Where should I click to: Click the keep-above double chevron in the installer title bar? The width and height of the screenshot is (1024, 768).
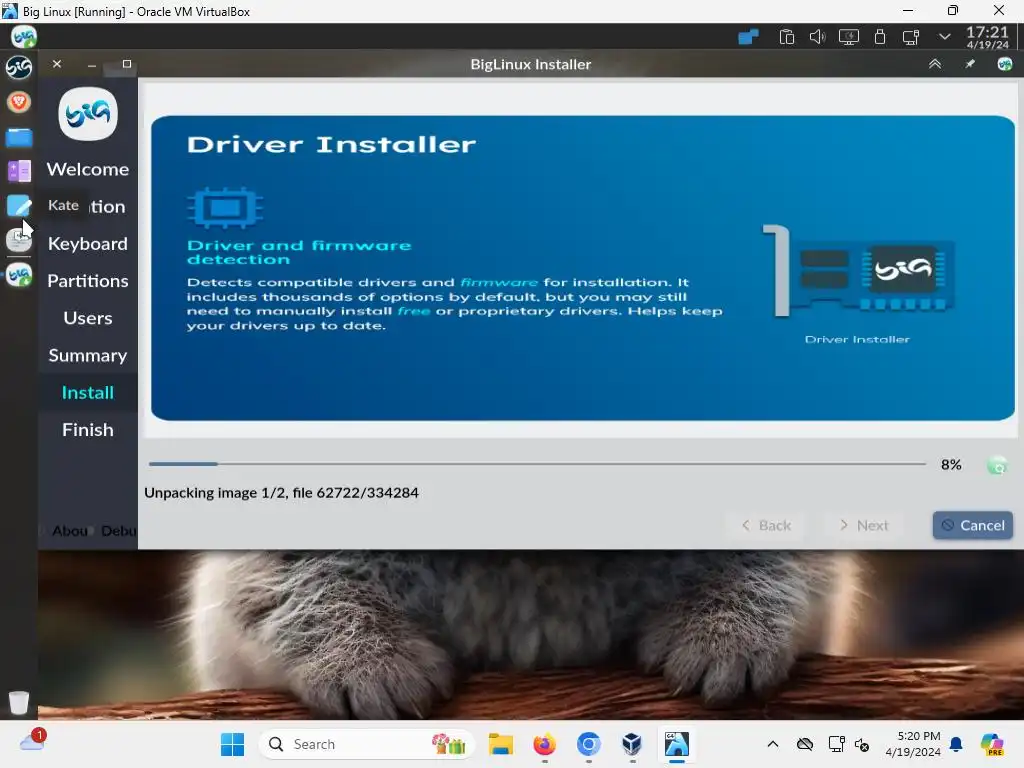(x=935, y=64)
